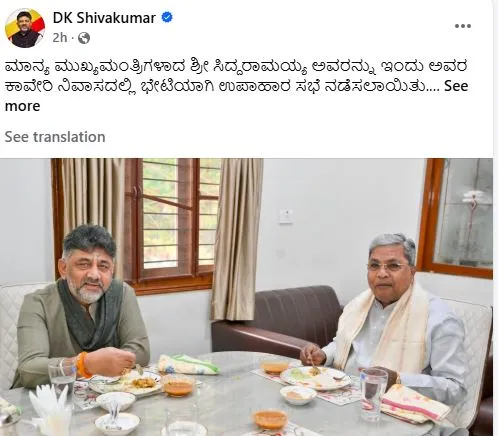Open the post options three-dots menu

pyautogui.click(x=463, y=26)
